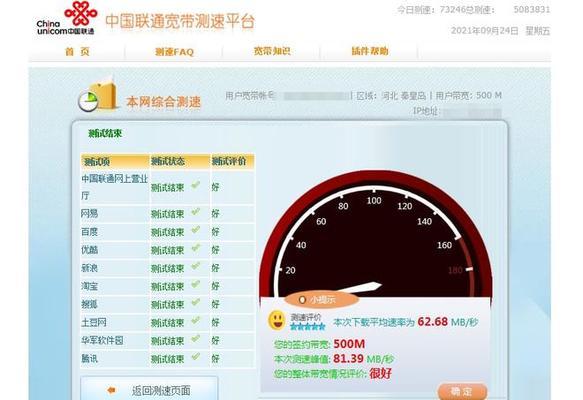Click the smiley face rating icon
Image resolution: width=583 pixels, height=400 pixels.
pos(277,320)
